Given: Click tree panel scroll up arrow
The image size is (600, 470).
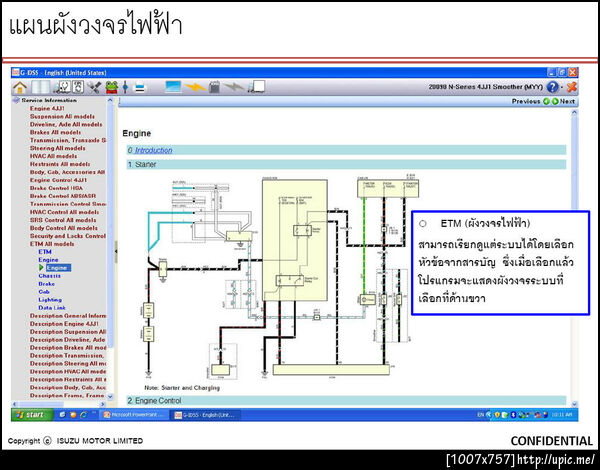Looking at the screenshot, I should point(110,100).
